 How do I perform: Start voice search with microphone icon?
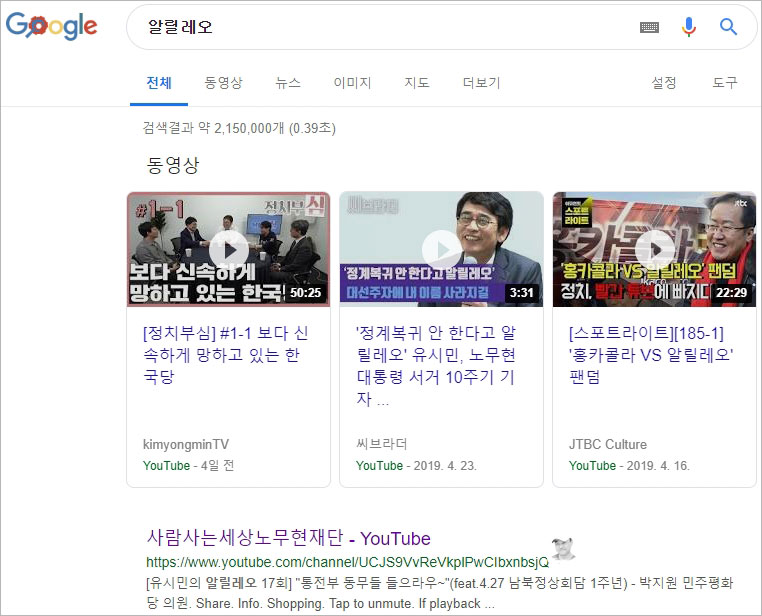(x=689, y=27)
